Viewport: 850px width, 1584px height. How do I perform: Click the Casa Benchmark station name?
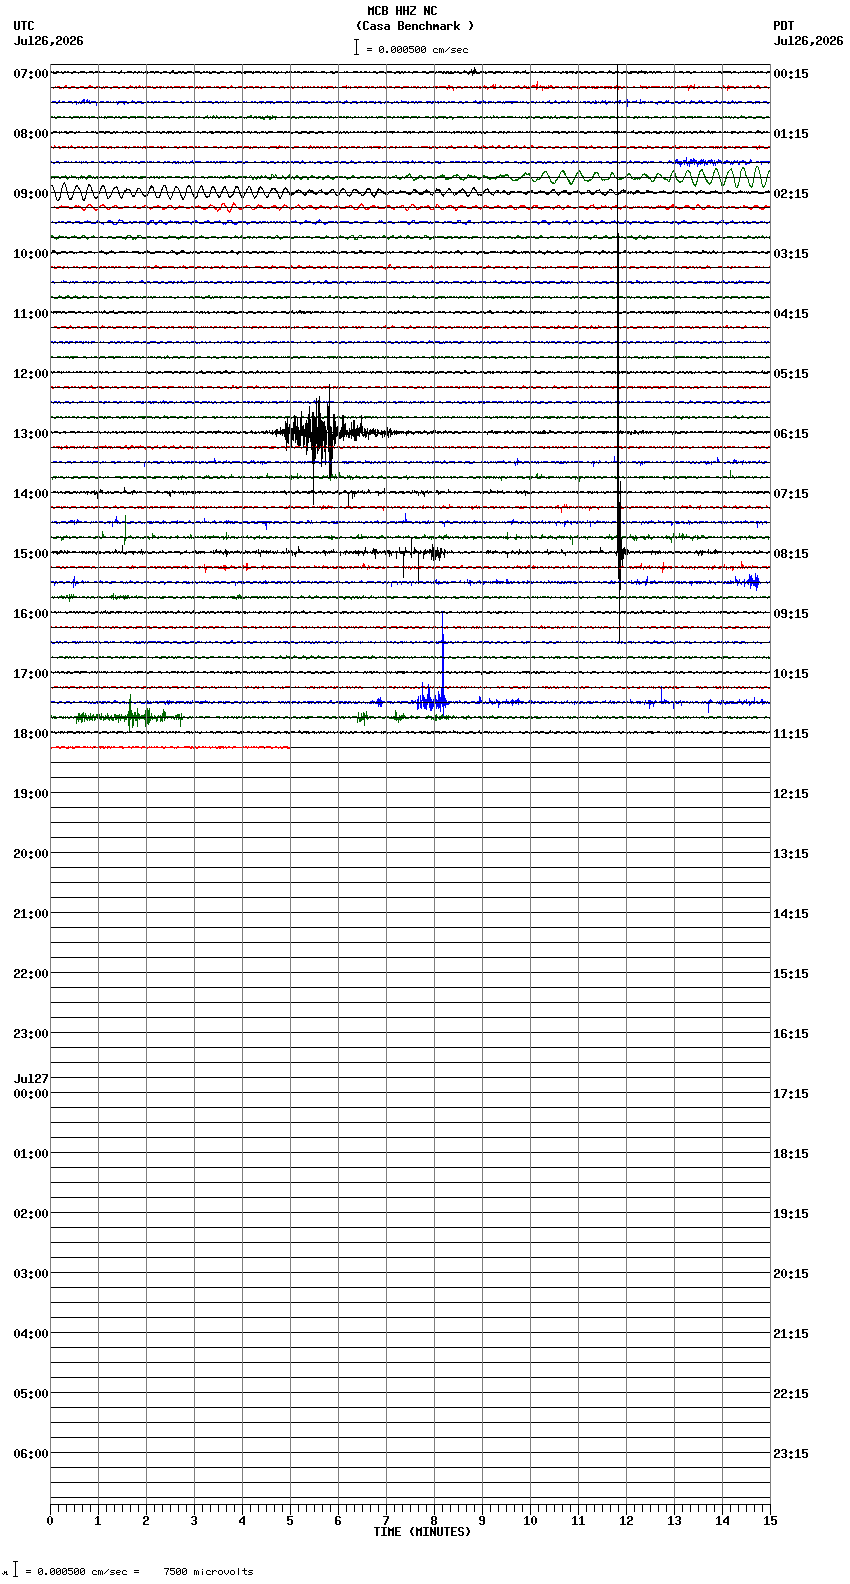point(415,26)
